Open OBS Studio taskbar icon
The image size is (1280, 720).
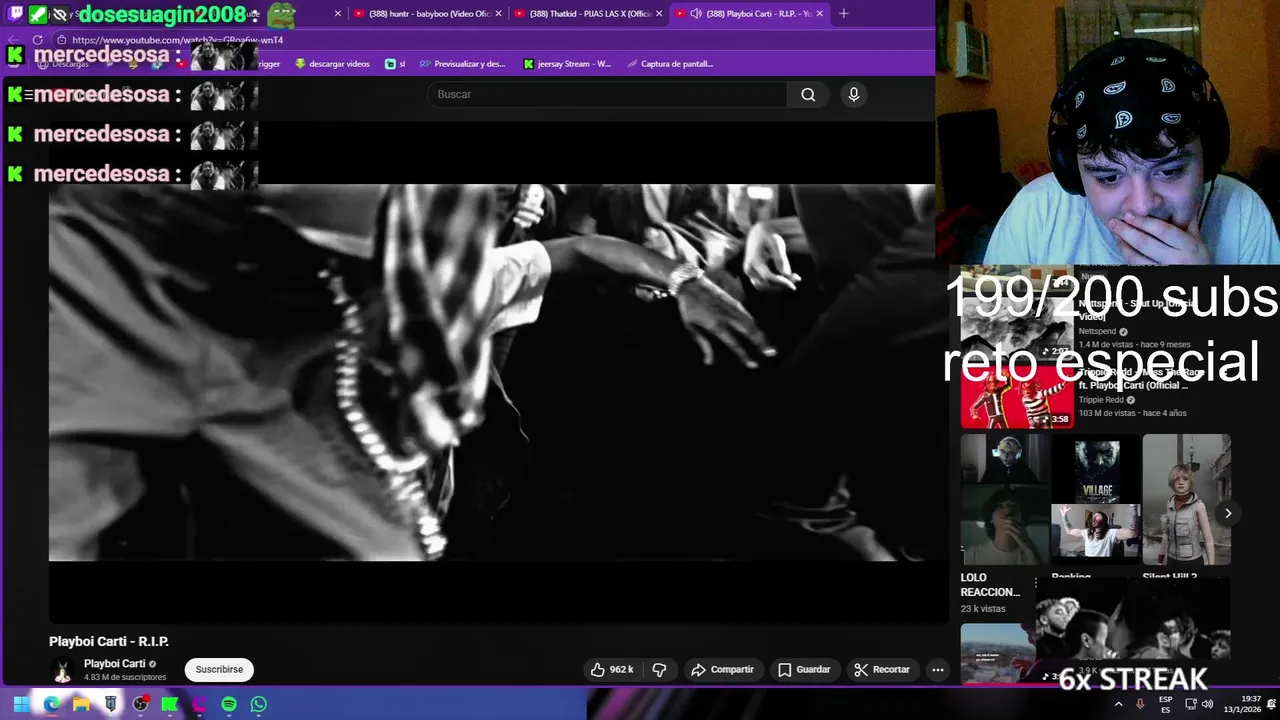(x=140, y=704)
